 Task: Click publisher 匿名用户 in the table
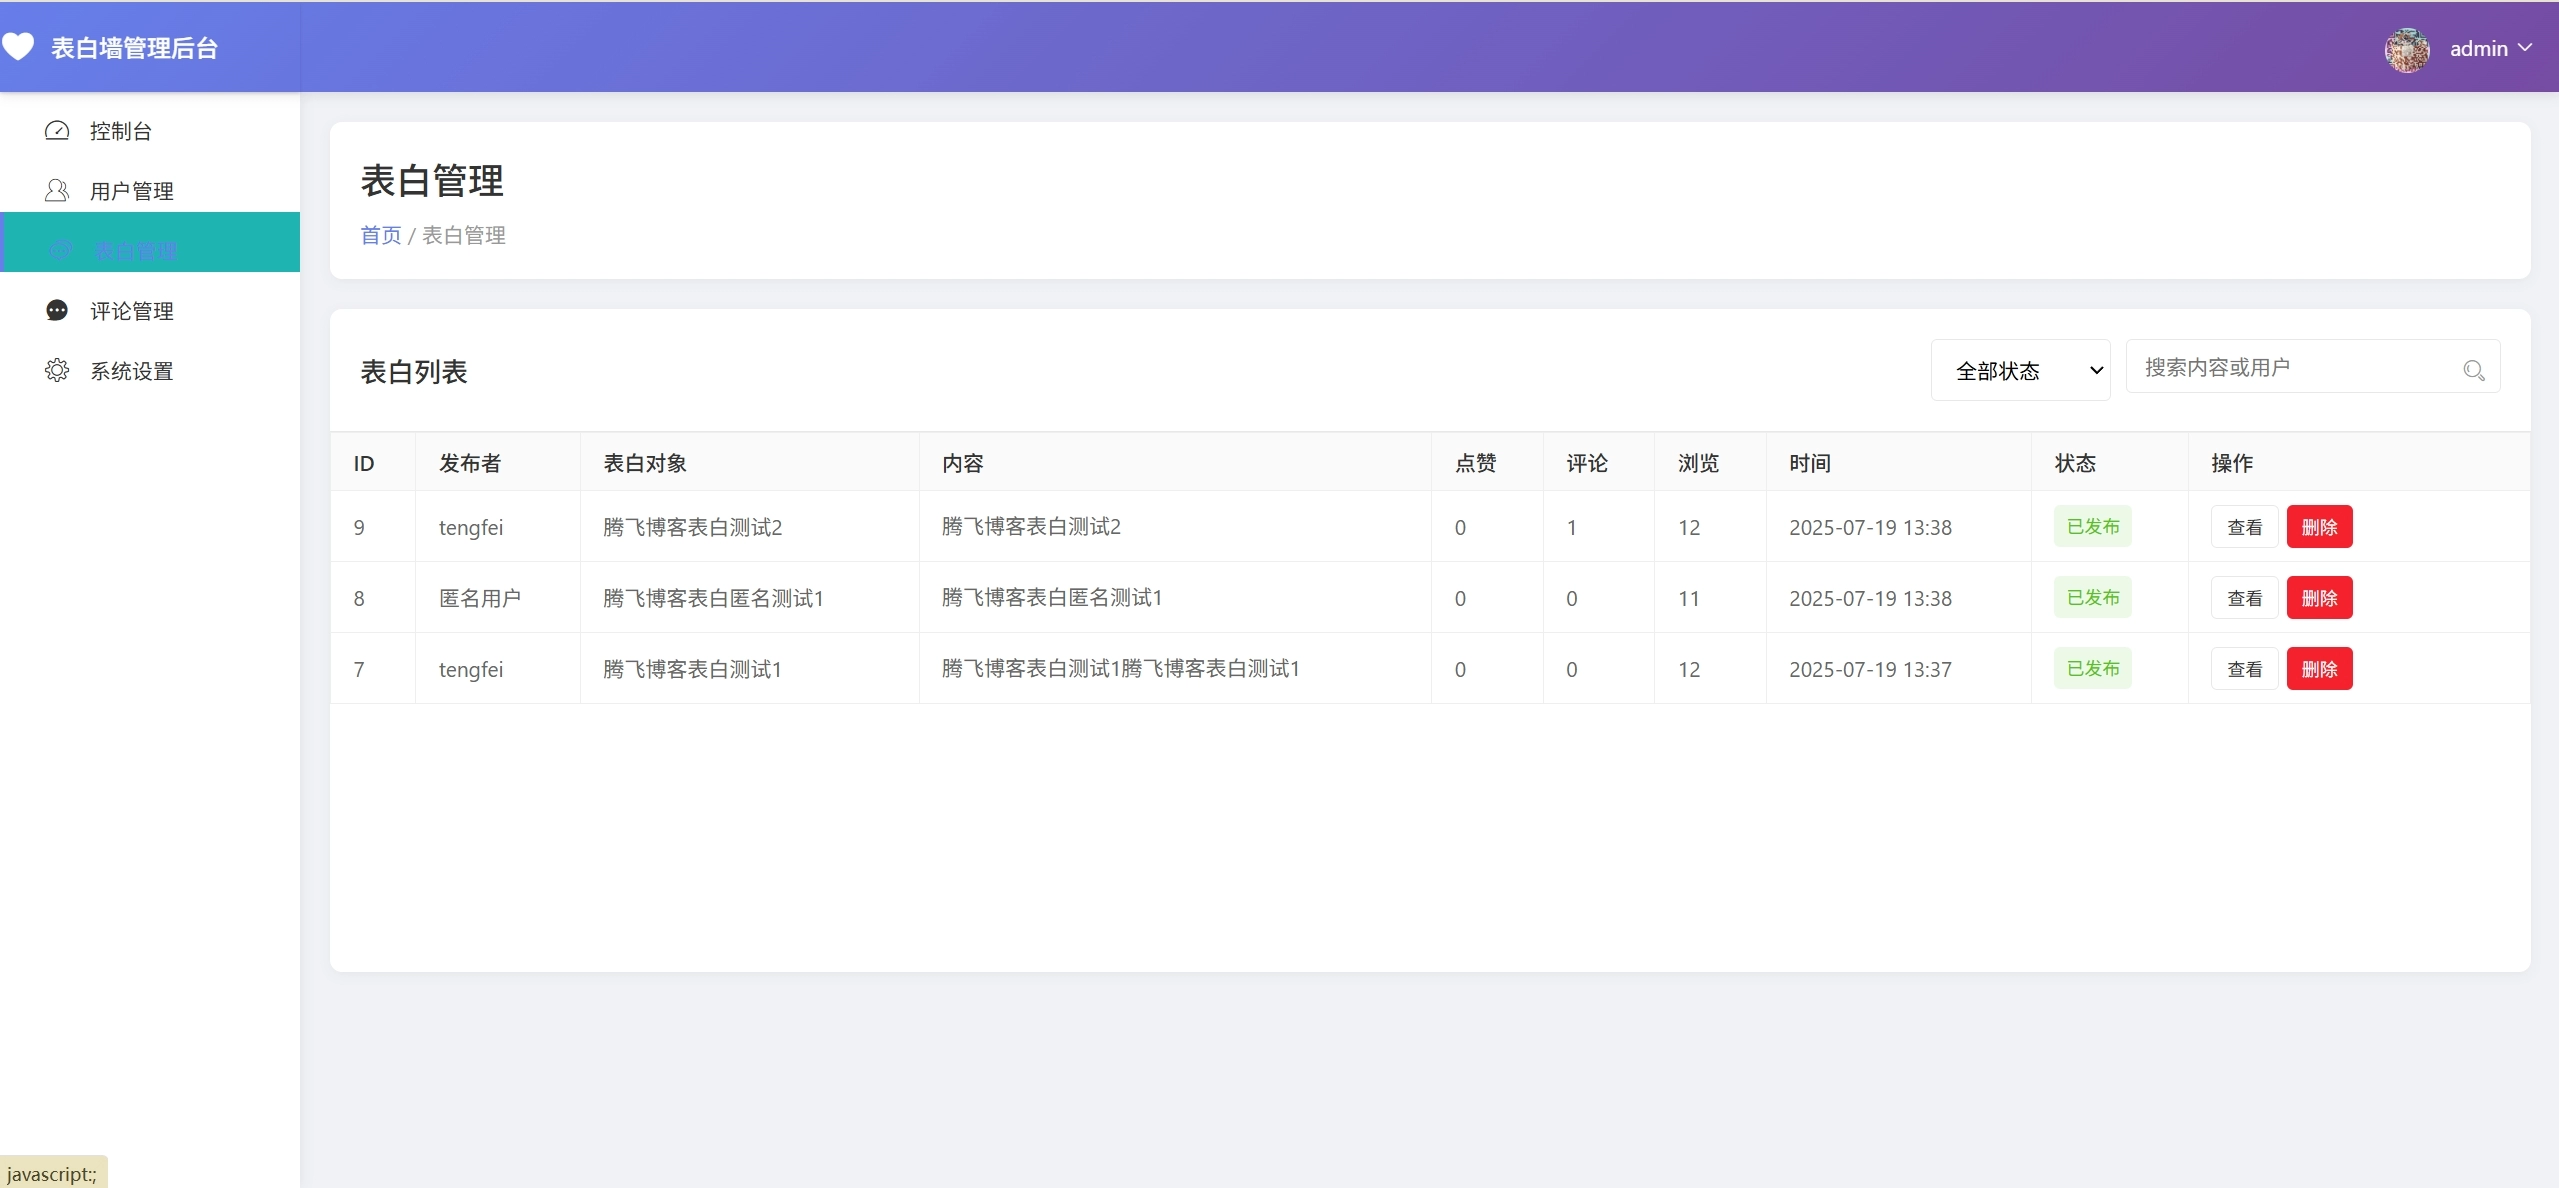pos(480,598)
